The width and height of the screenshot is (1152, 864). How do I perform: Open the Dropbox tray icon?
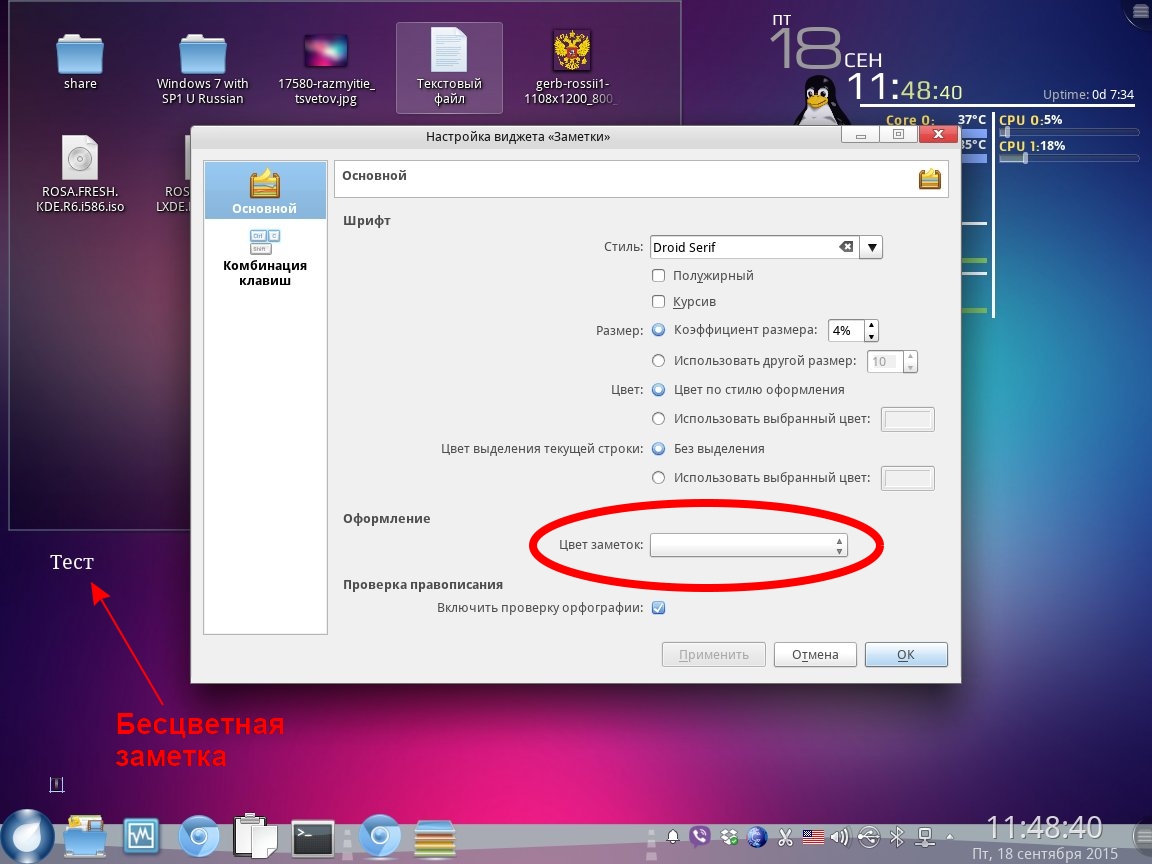pos(729,836)
